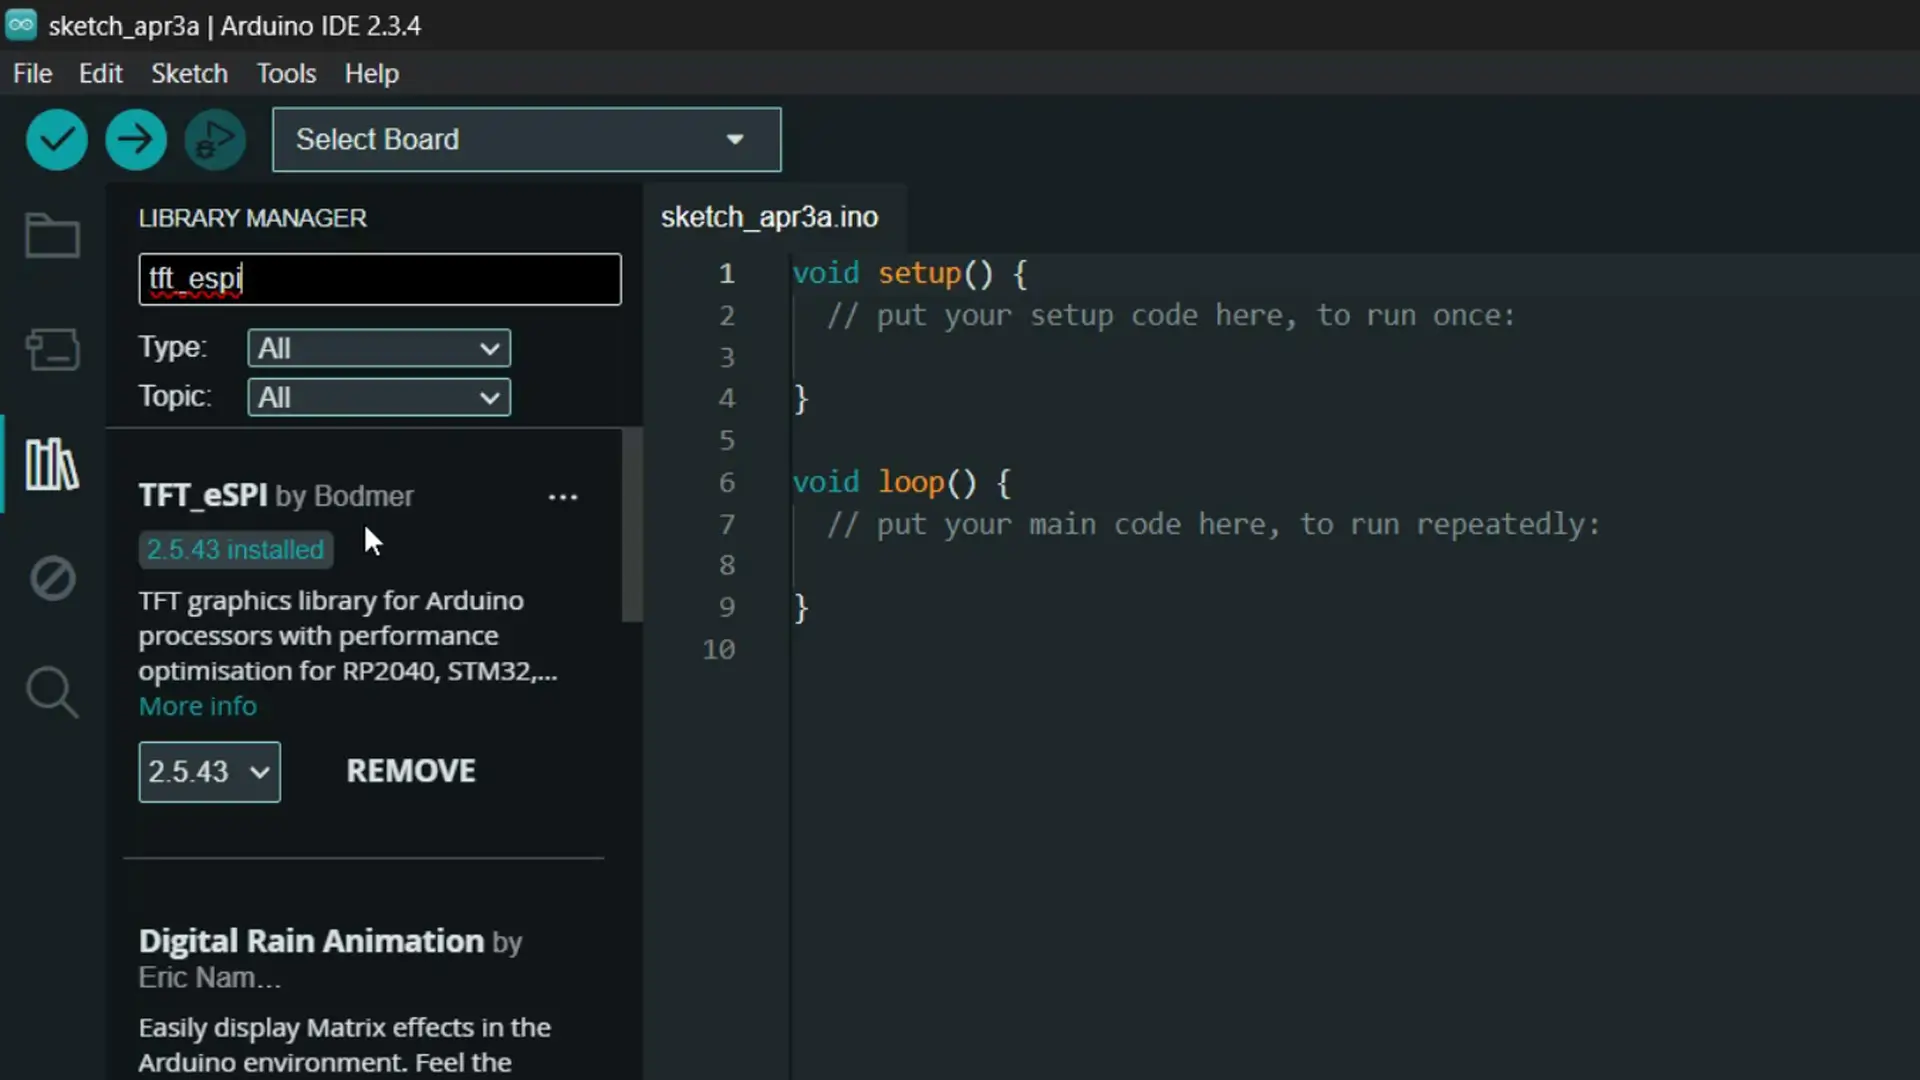1920x1080 pixels.
Task: Open the Boards Manager sidebar icon
Action: [52, 350]
